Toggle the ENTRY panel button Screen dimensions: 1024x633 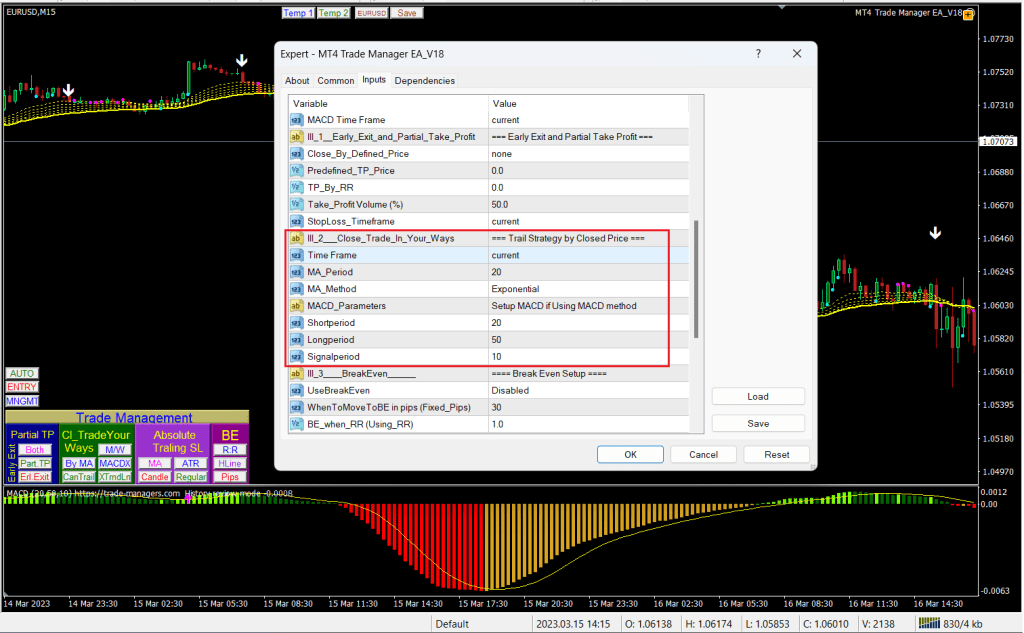pyautogui.click(x=21, y=387)
